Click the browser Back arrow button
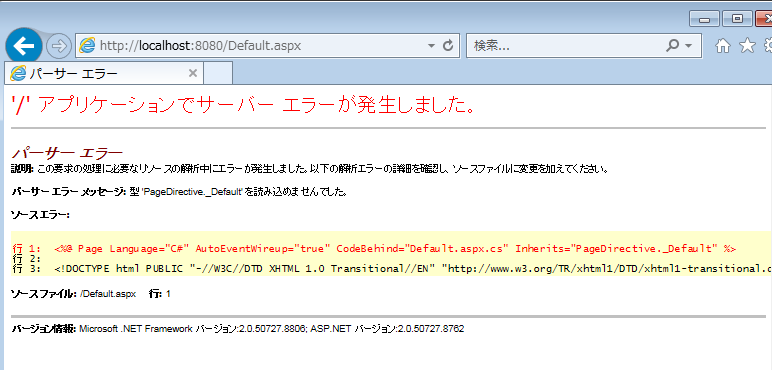Image resolution: width=772 pixels, height=370 pixels. (x=23, y=46)
